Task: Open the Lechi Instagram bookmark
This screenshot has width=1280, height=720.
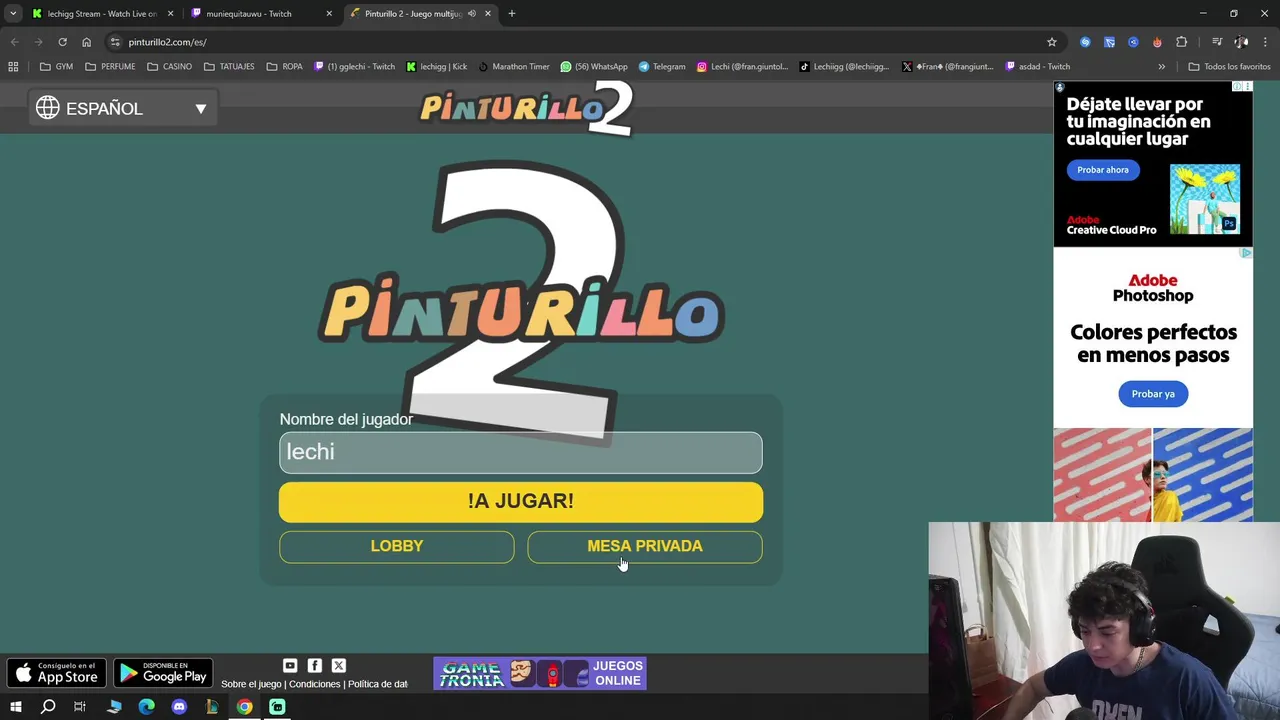Action: 743,67
